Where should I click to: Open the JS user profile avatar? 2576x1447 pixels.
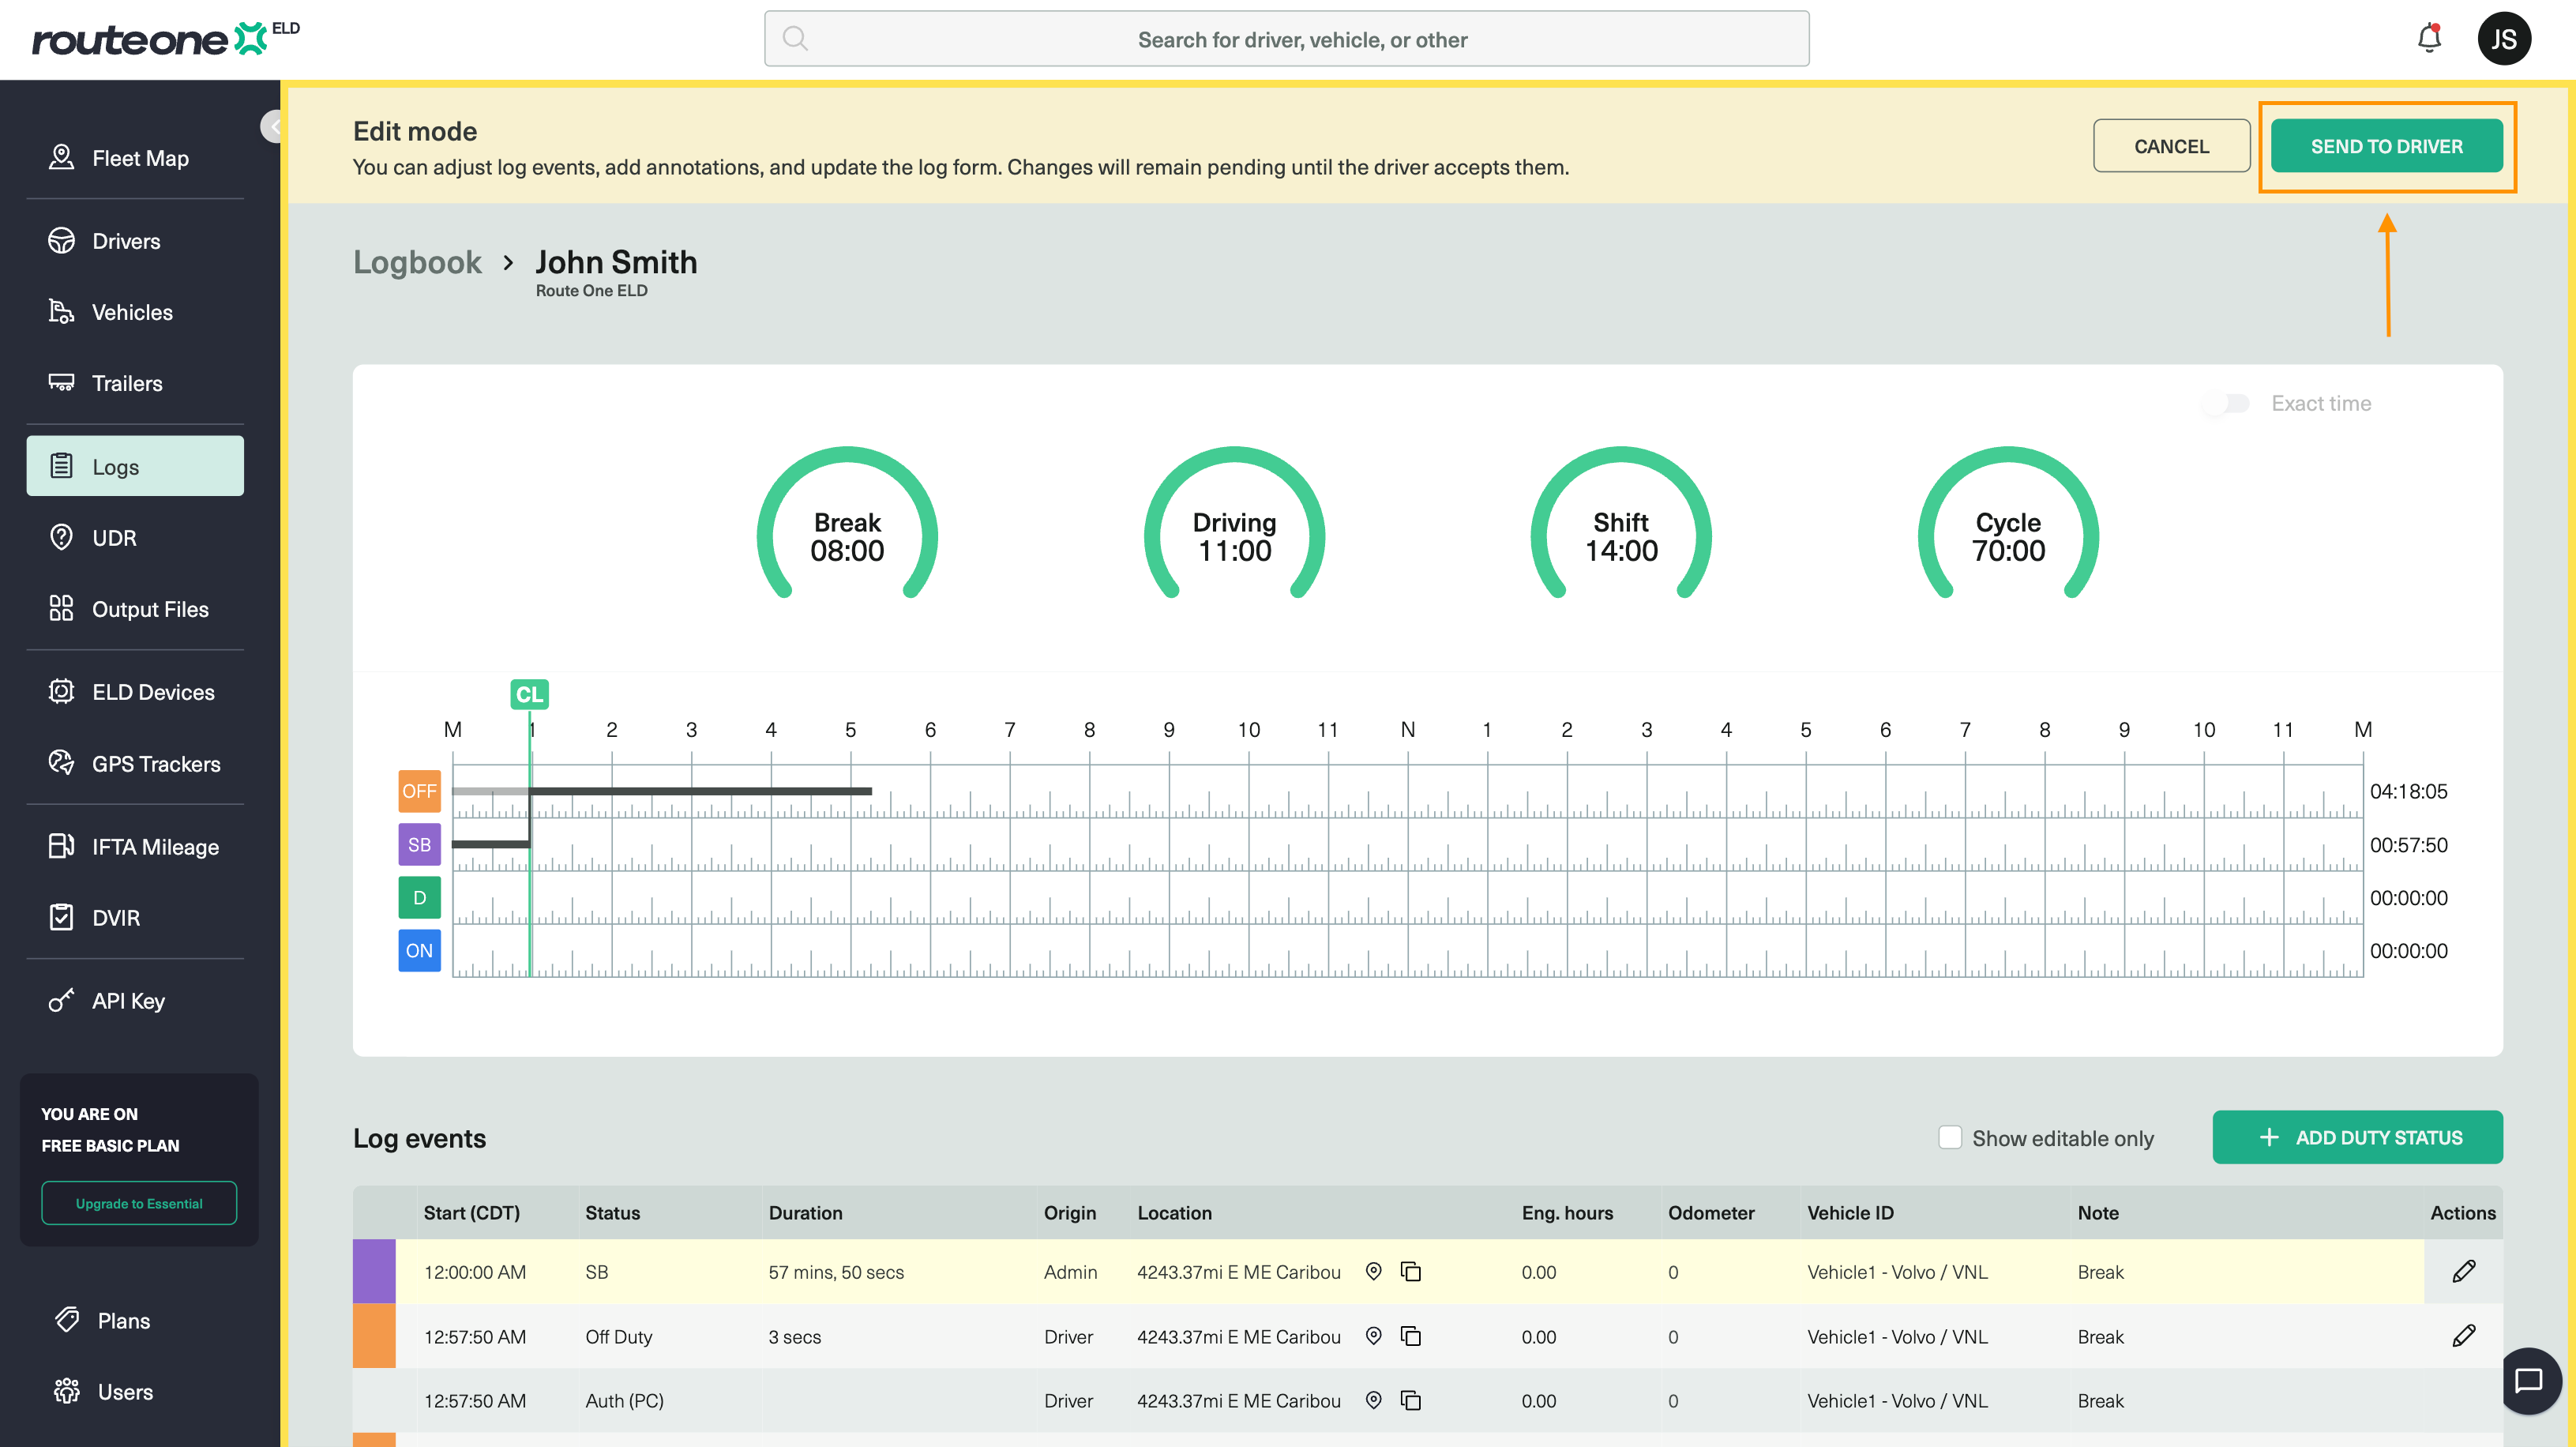click(x=2503, y=39)
